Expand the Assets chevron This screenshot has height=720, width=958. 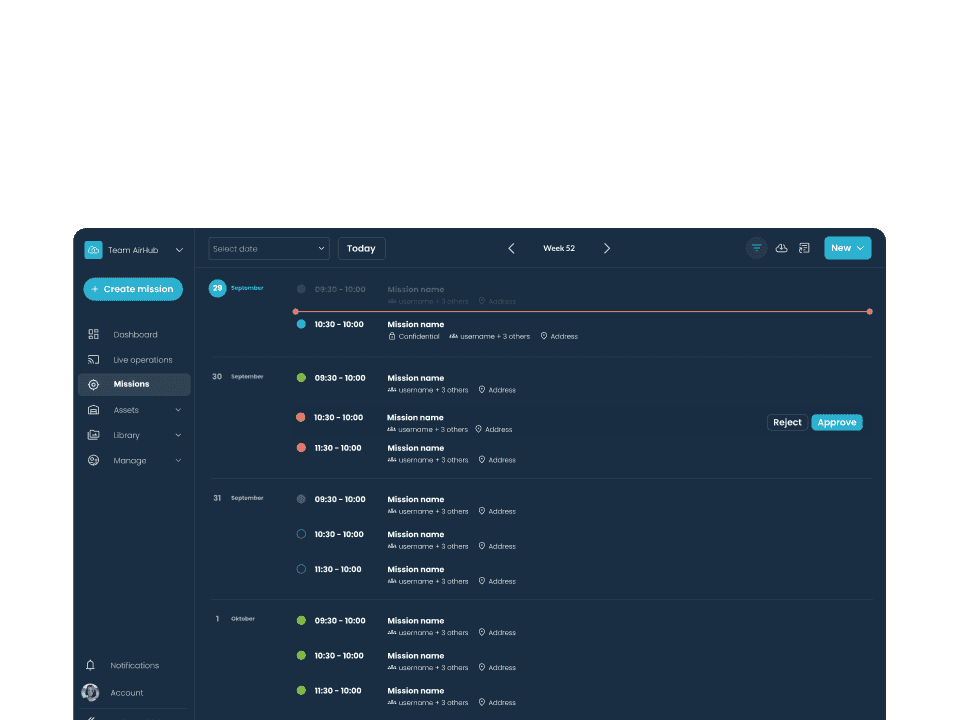[x=178, y=410]
